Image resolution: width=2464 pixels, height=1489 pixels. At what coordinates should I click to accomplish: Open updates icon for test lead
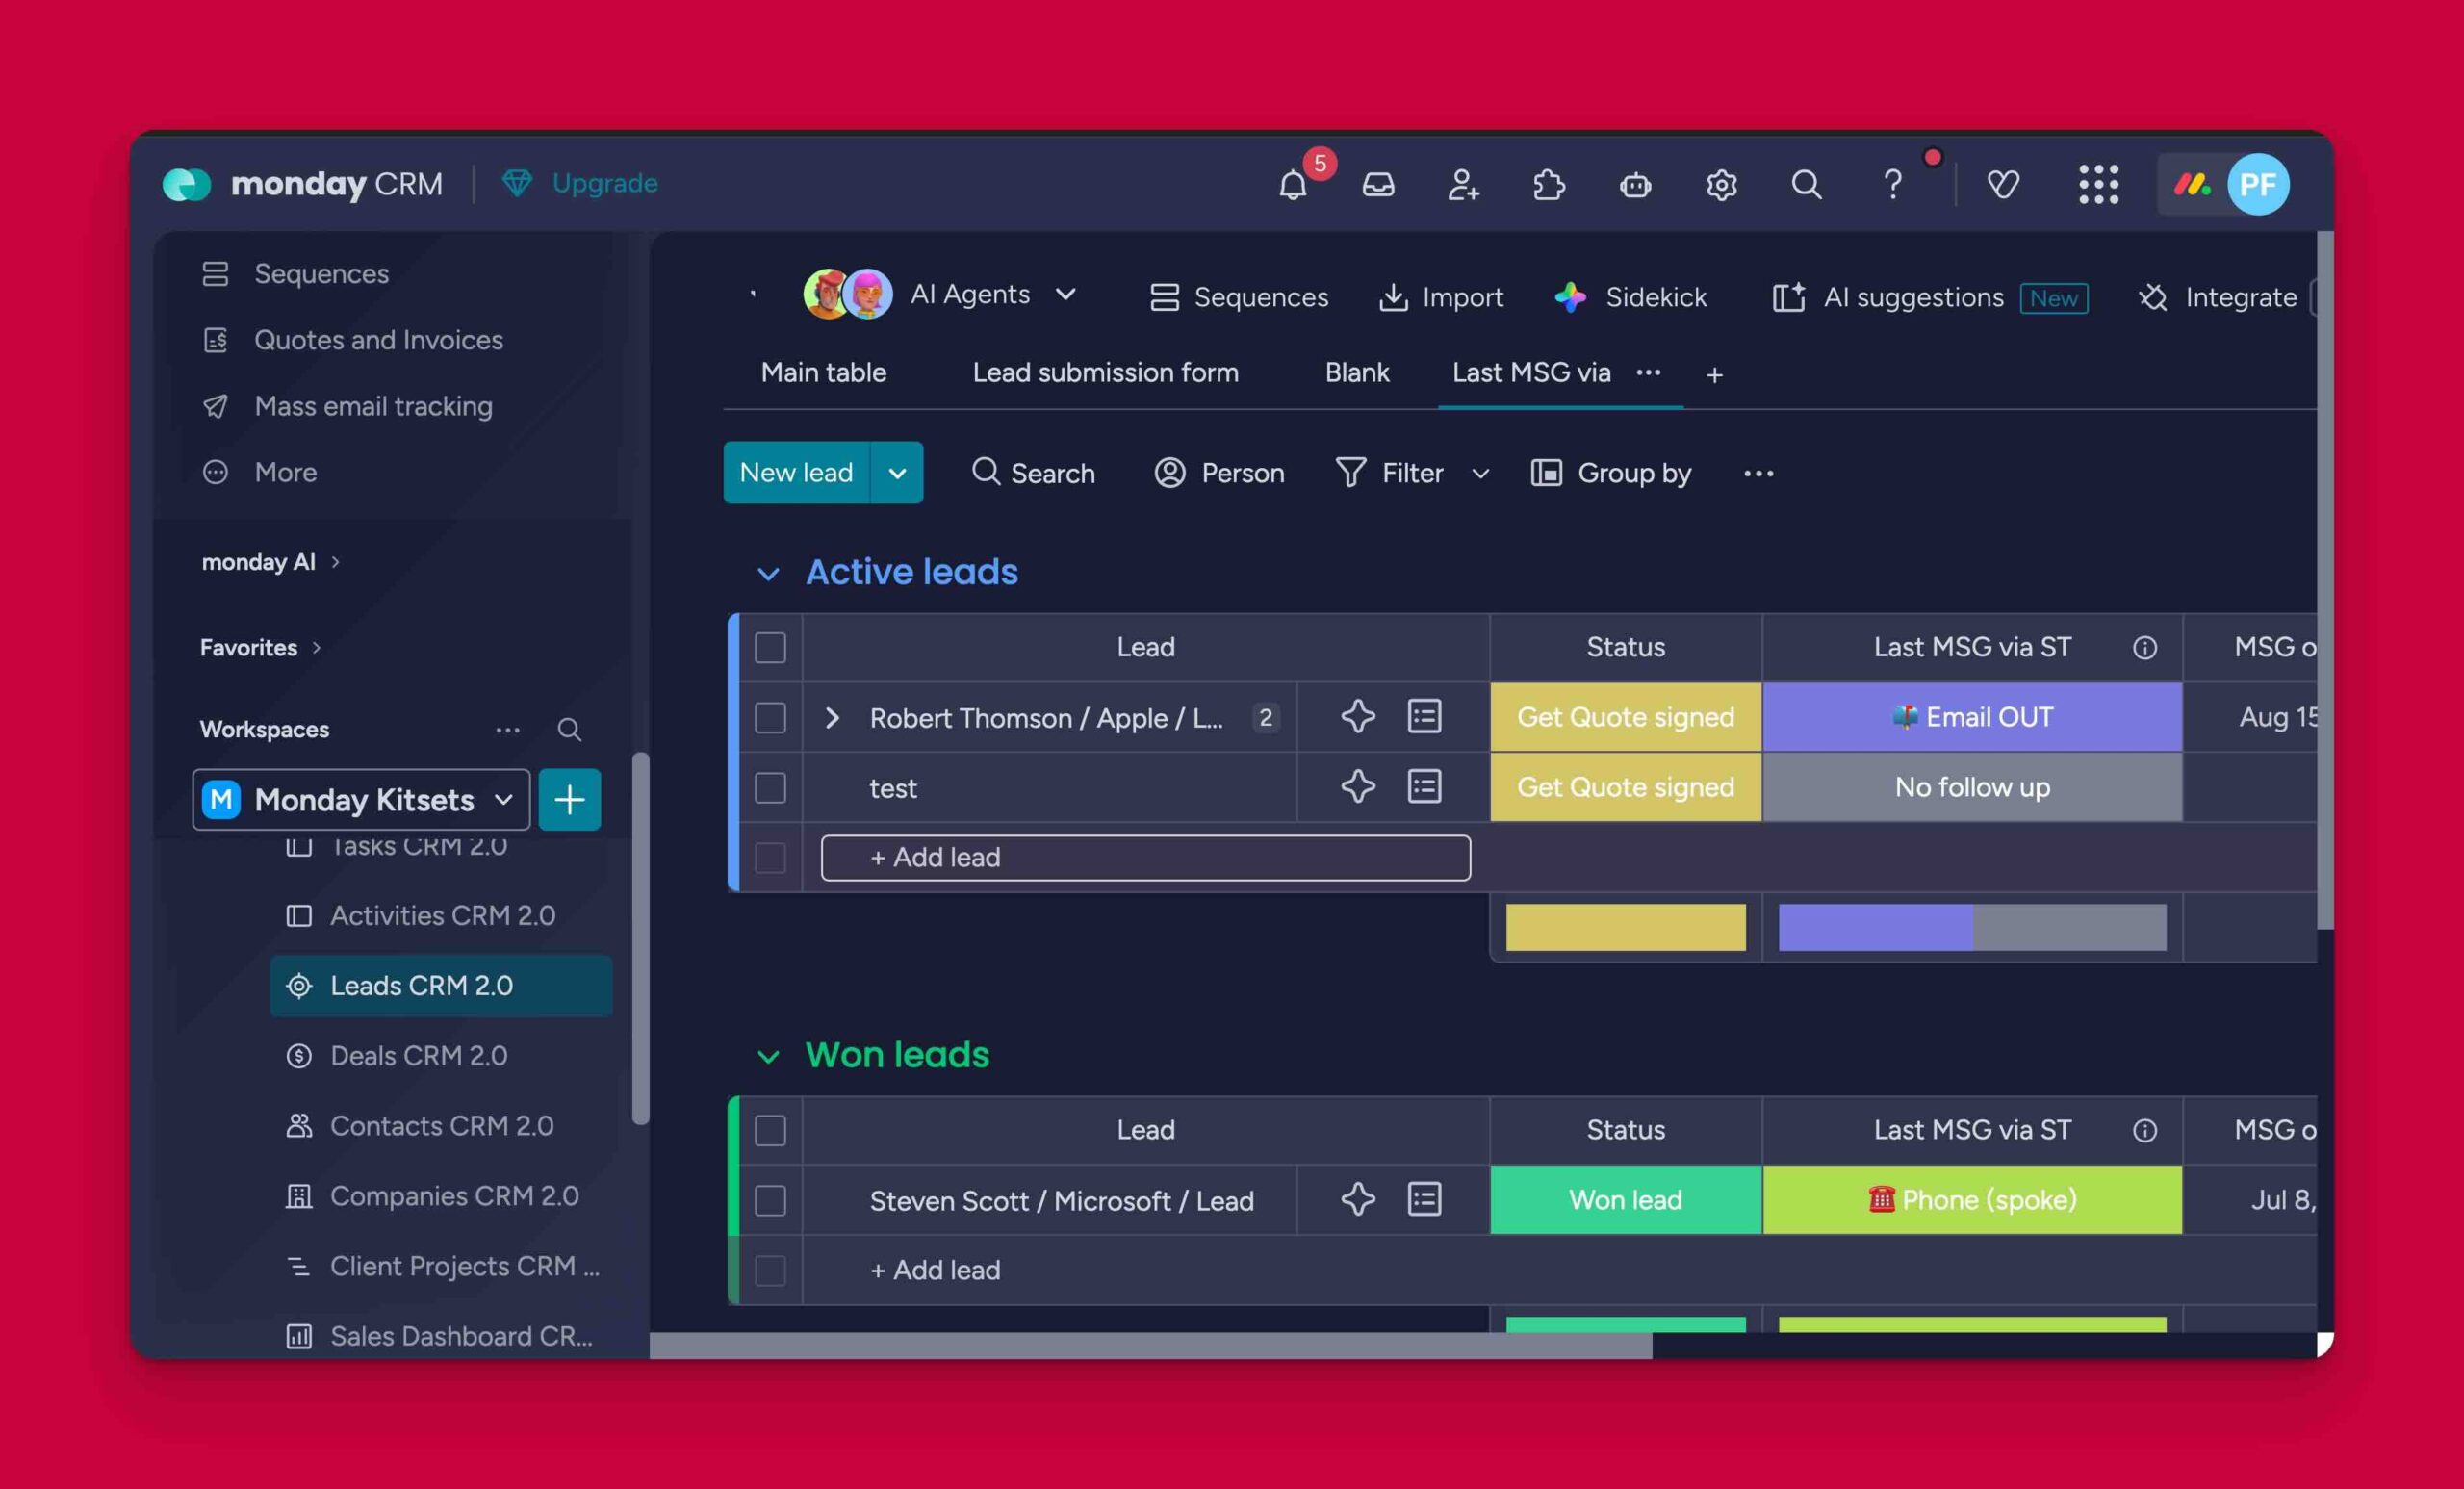1424,787
